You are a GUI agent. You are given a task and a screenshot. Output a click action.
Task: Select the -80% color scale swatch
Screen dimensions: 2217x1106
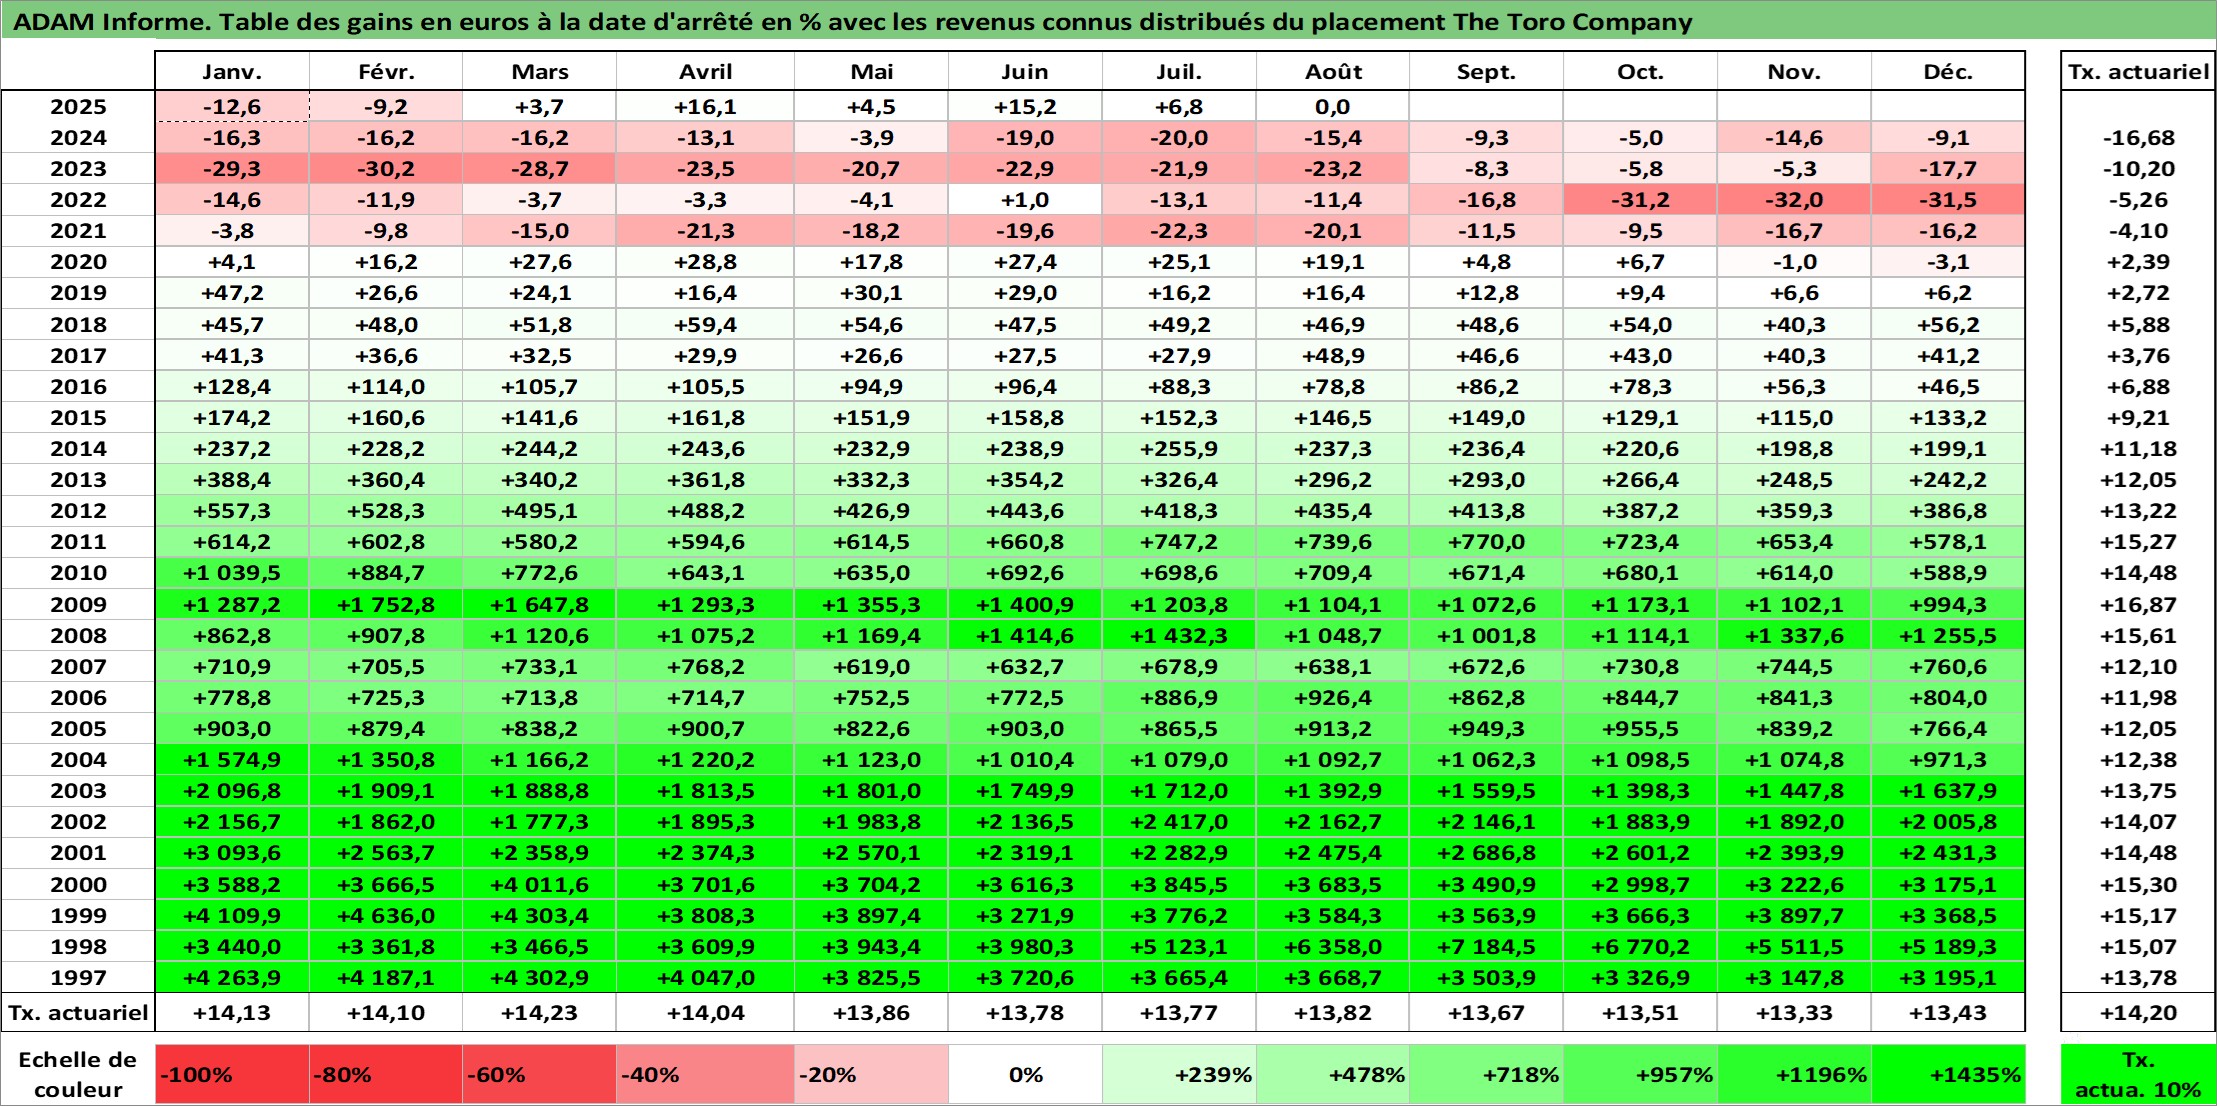[x=386, y=1074]
